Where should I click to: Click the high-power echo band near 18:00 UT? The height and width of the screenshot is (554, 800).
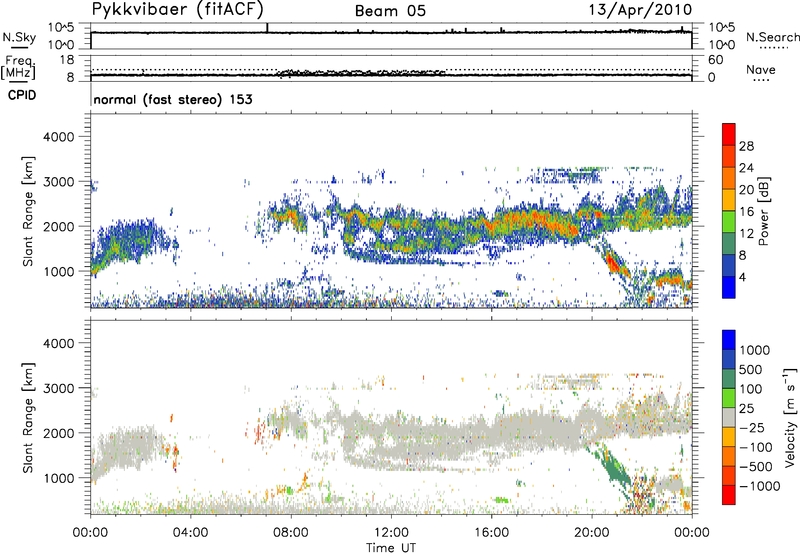click(536, 222)
